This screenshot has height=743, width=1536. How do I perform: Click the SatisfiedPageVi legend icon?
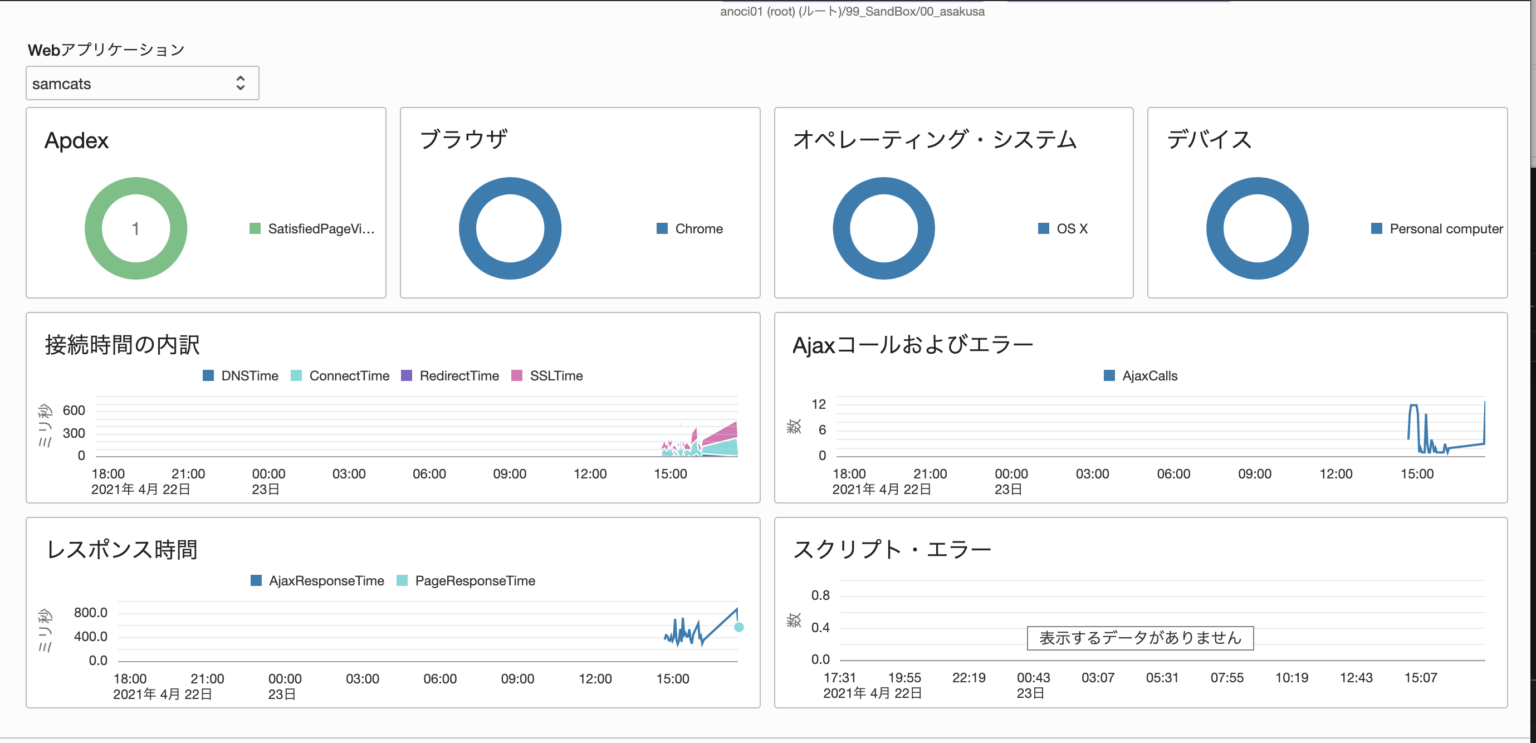pos(254,228)
